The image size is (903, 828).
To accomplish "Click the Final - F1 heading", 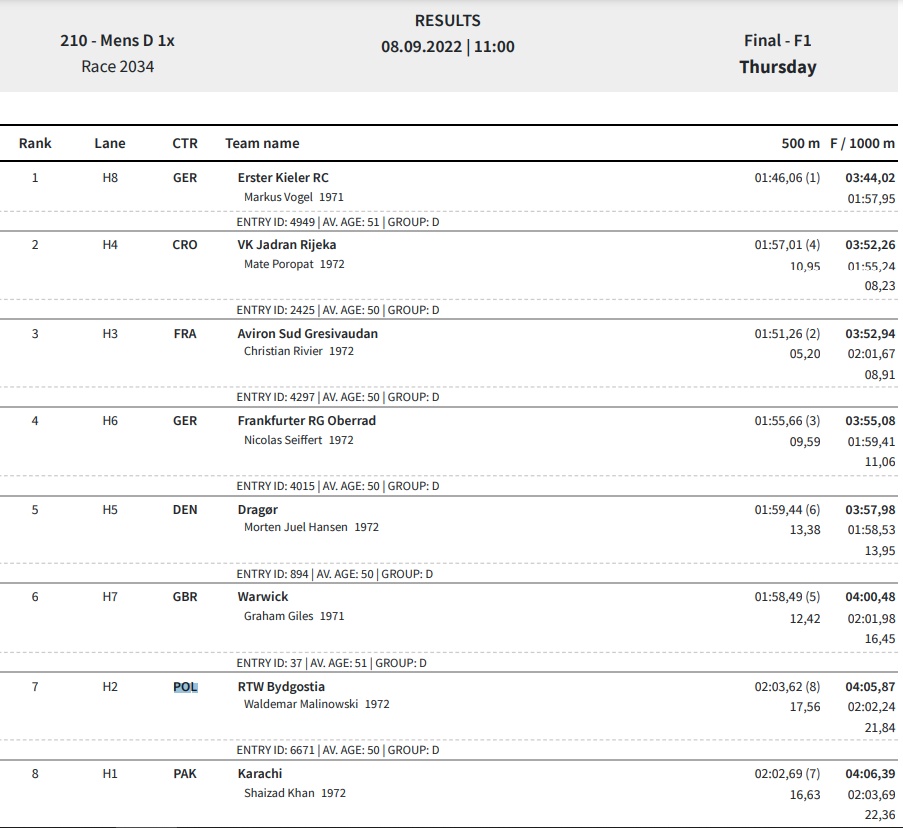I will coord(777,41).
